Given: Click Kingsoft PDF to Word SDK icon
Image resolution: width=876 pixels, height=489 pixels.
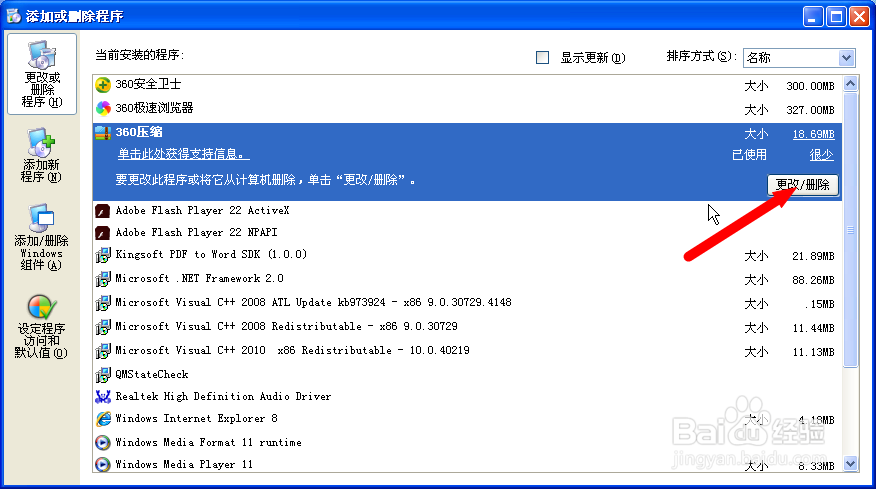Looking at the screenshot, I should [x=103, y=255].
